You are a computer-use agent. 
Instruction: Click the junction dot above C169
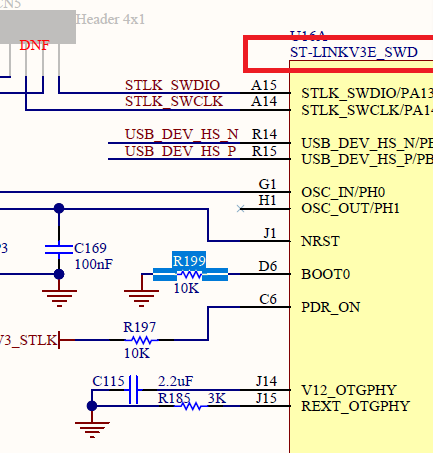(x=59, y=208)
